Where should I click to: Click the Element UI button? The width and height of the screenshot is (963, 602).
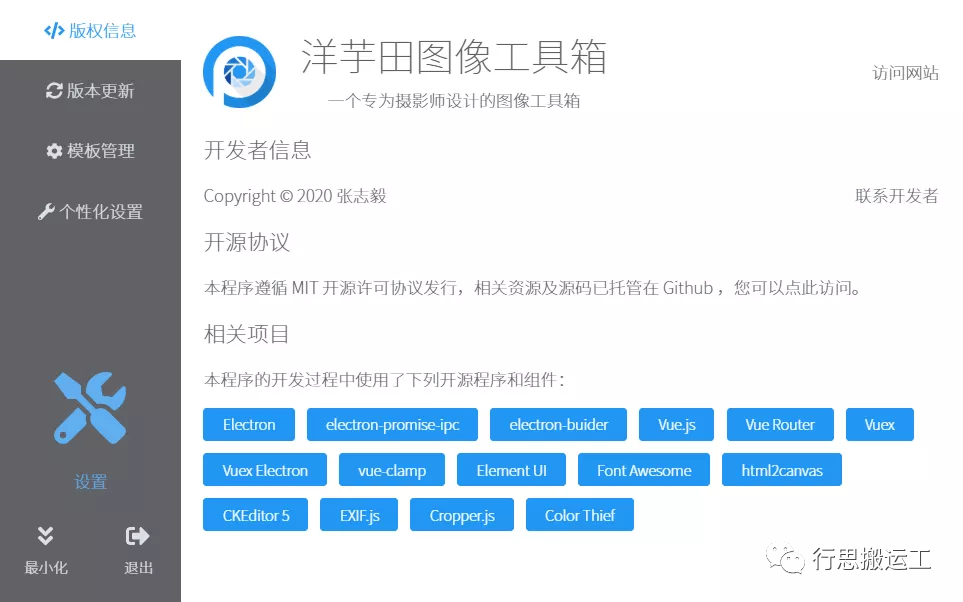511,470
